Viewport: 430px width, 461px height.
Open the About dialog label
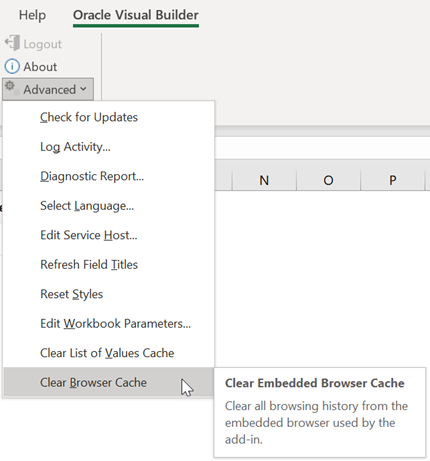[x=40, y=67]
